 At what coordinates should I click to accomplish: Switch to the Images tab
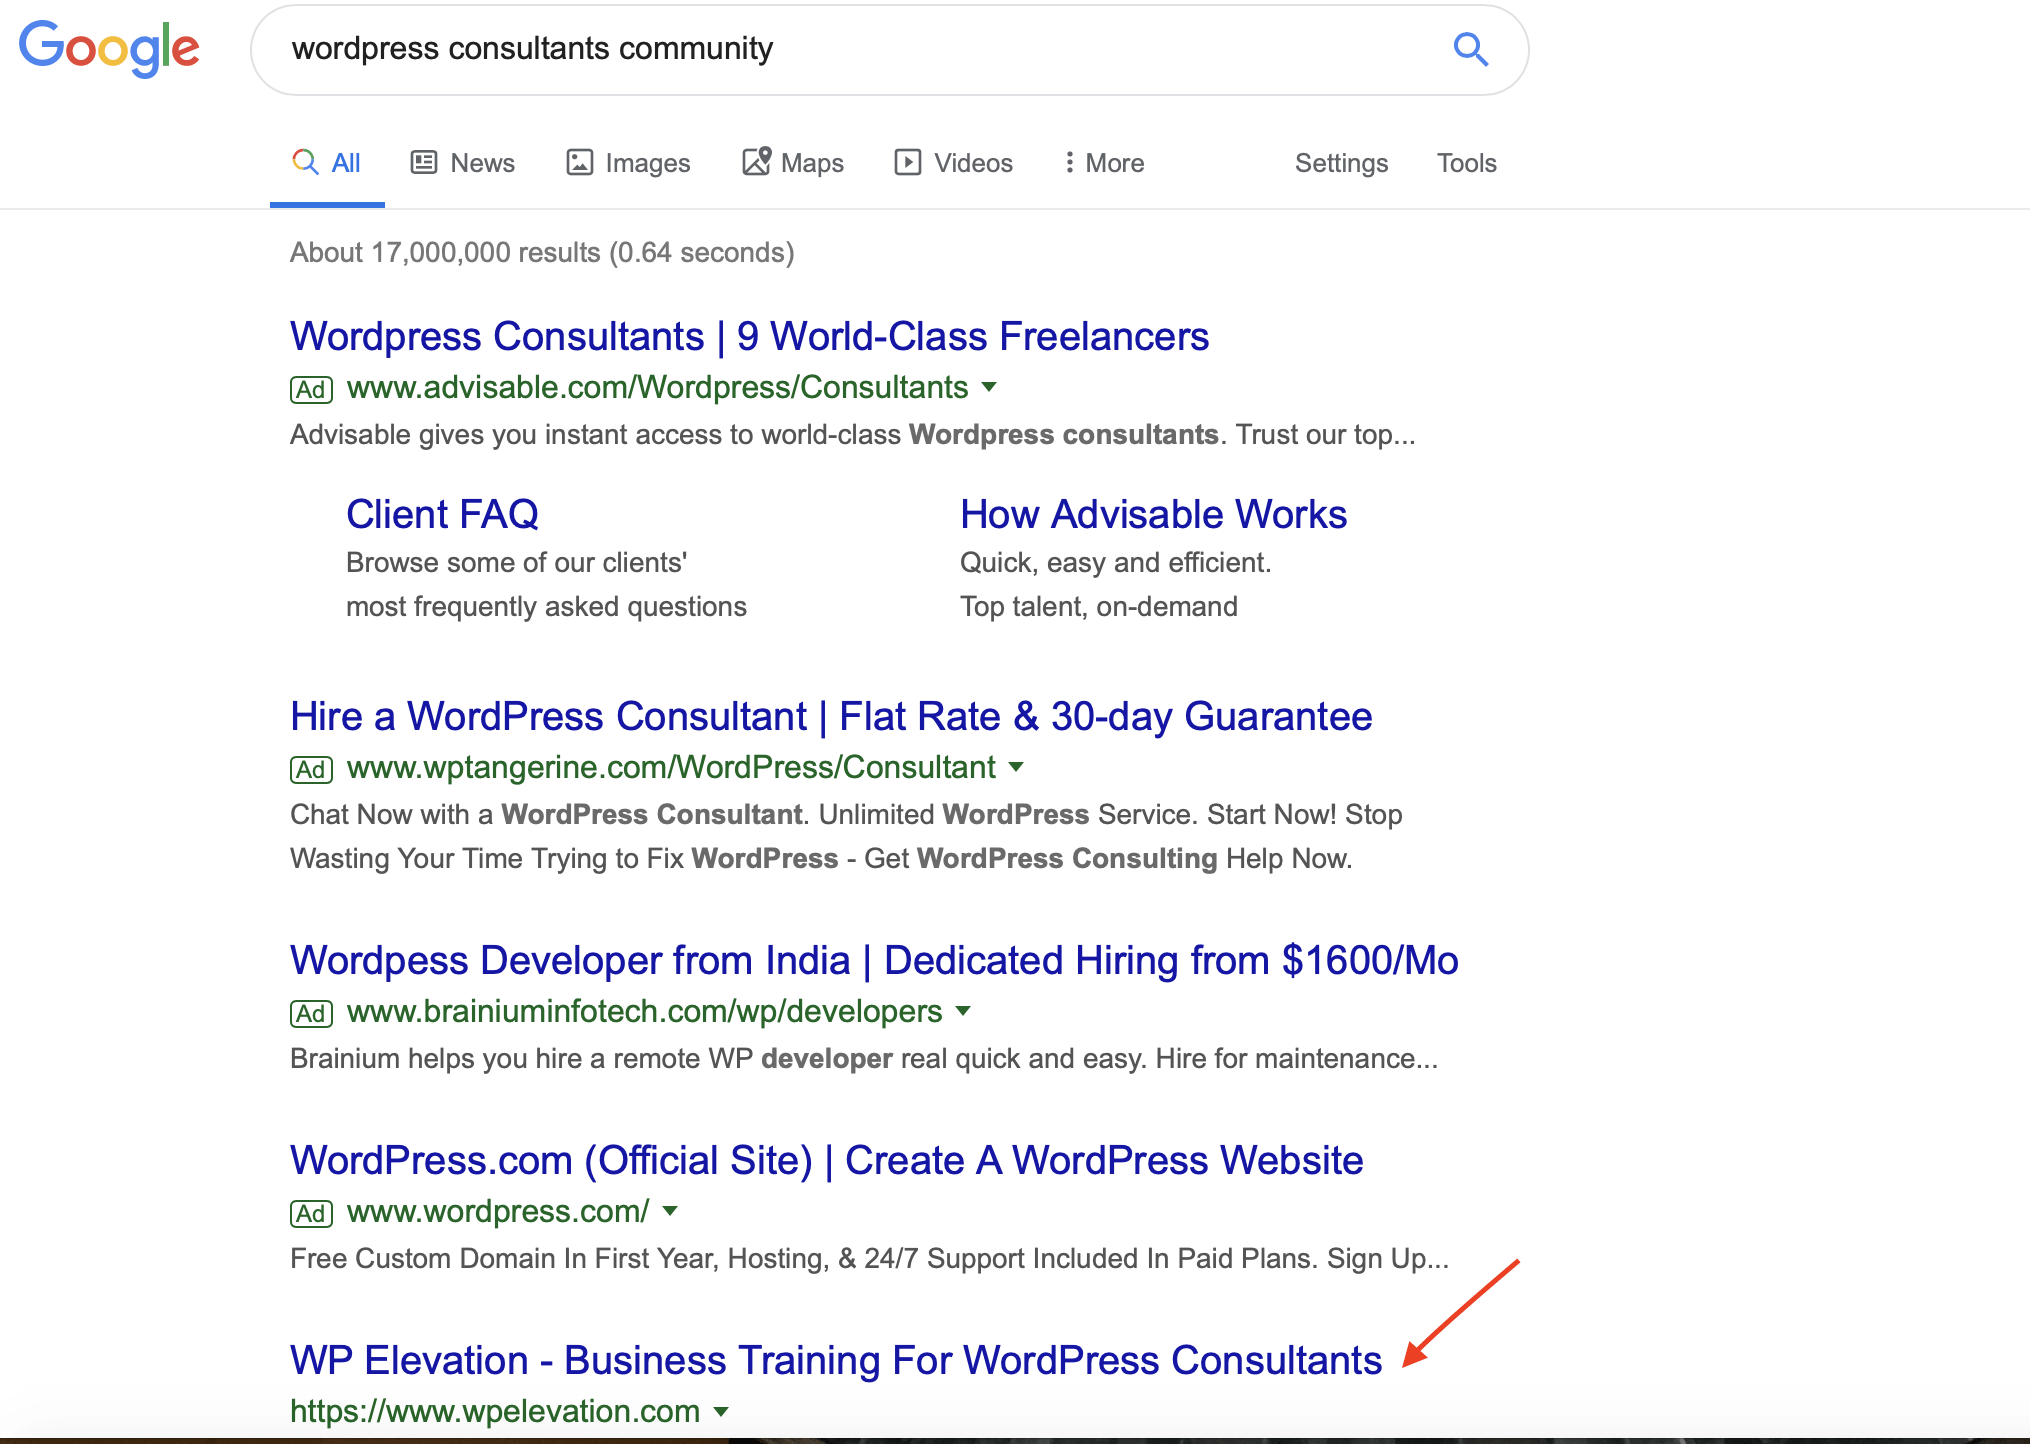pyautogui.click(x=628, y=163)
